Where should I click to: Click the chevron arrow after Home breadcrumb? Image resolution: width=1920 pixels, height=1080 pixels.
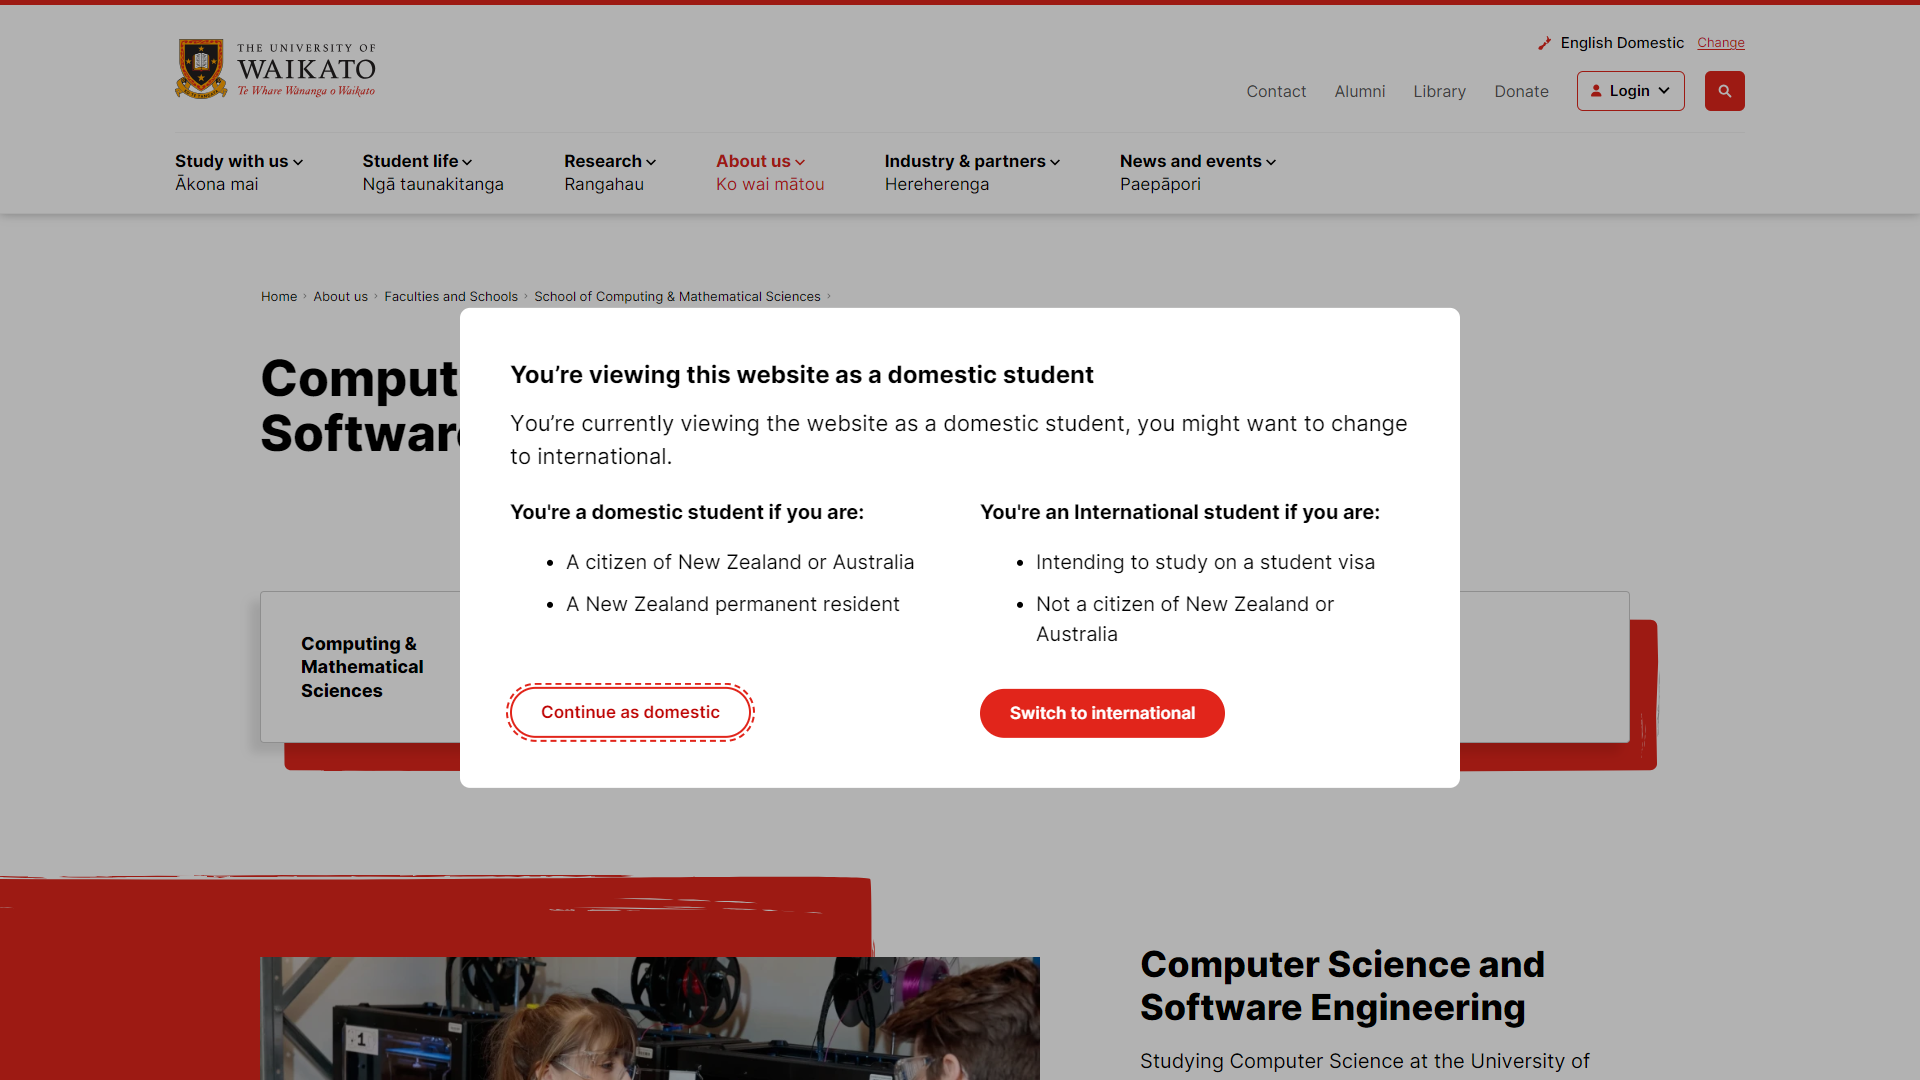coord(305,296)
